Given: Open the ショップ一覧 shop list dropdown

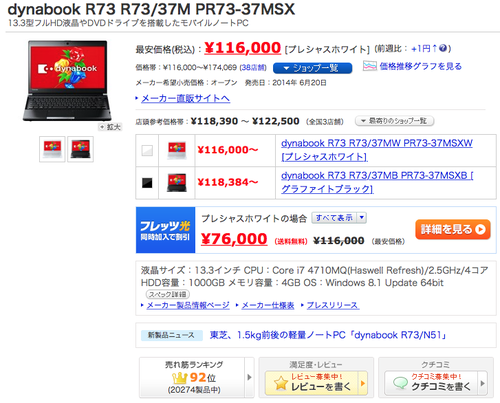Looking at the screenshot, I should [x=312, y=68].
